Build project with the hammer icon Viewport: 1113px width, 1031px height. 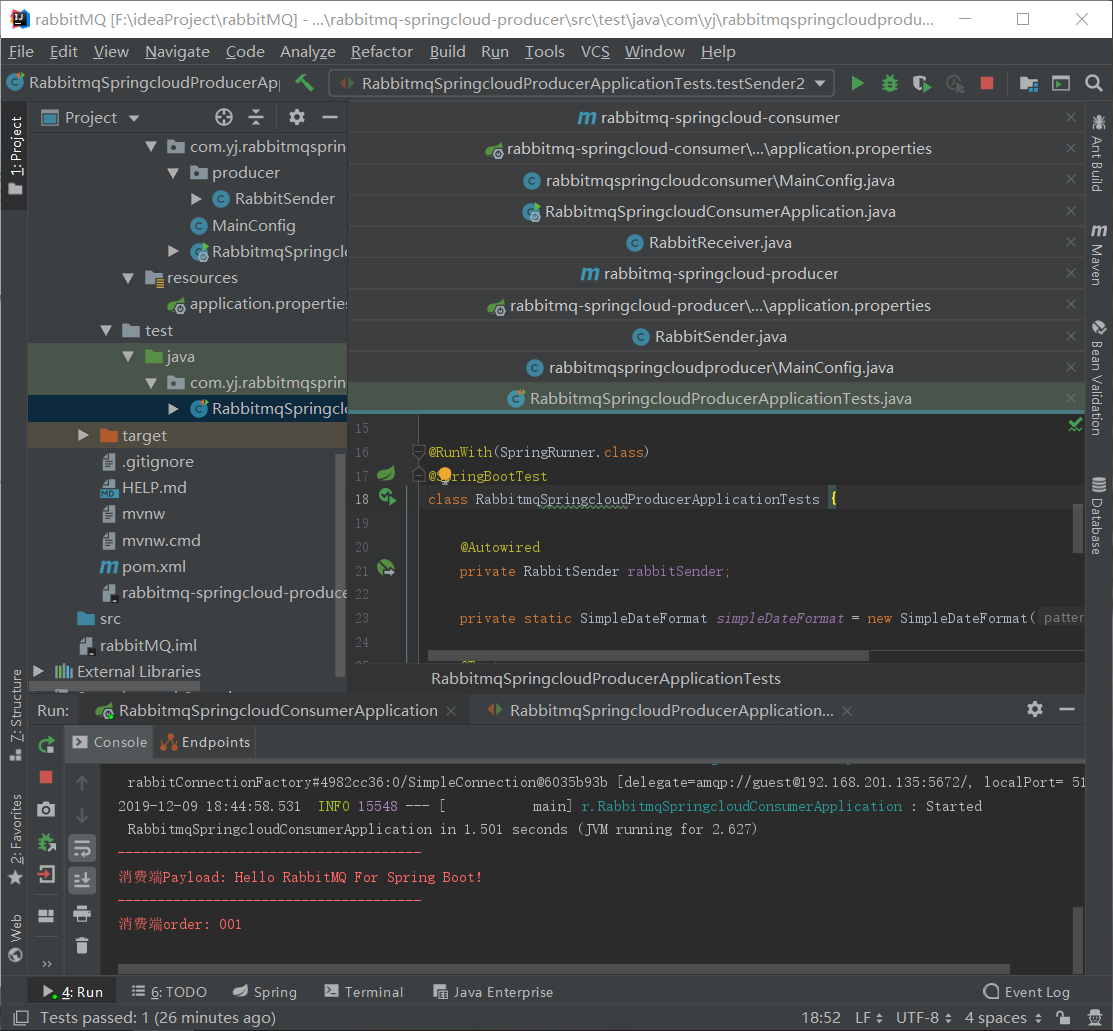[x=304, y=83]
